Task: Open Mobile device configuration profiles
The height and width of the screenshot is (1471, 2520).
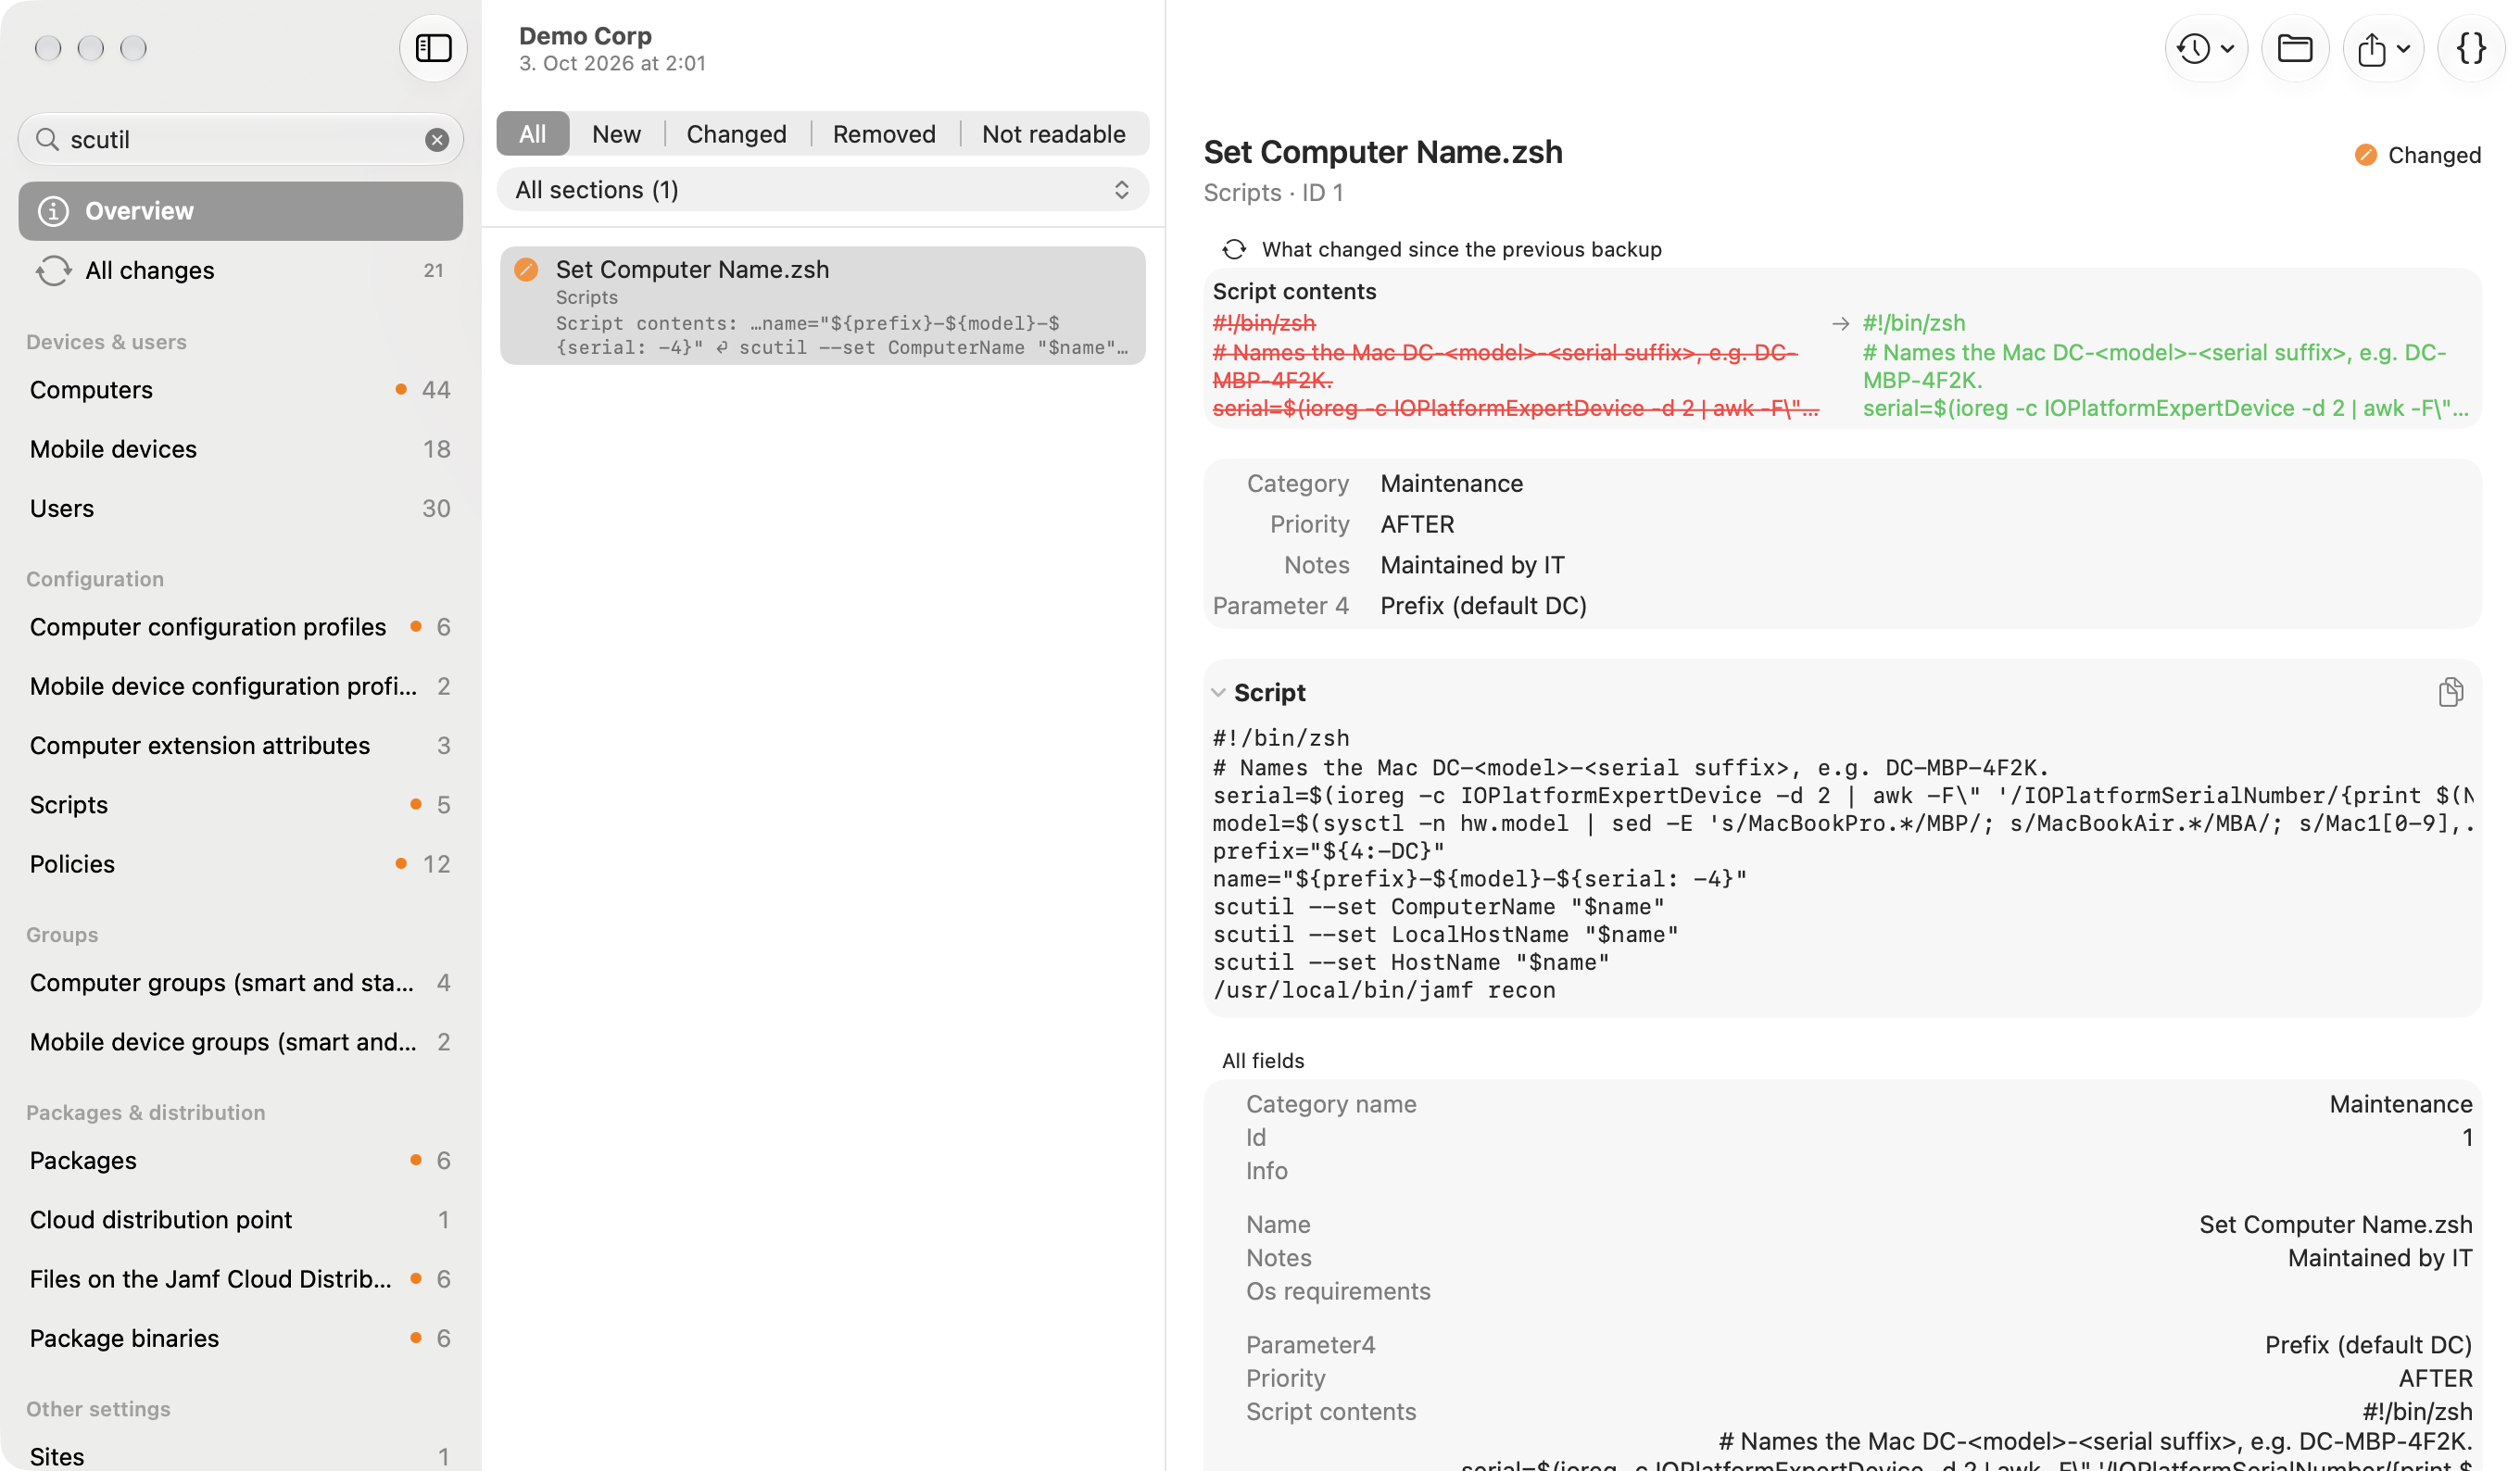Action: point(240,686)
